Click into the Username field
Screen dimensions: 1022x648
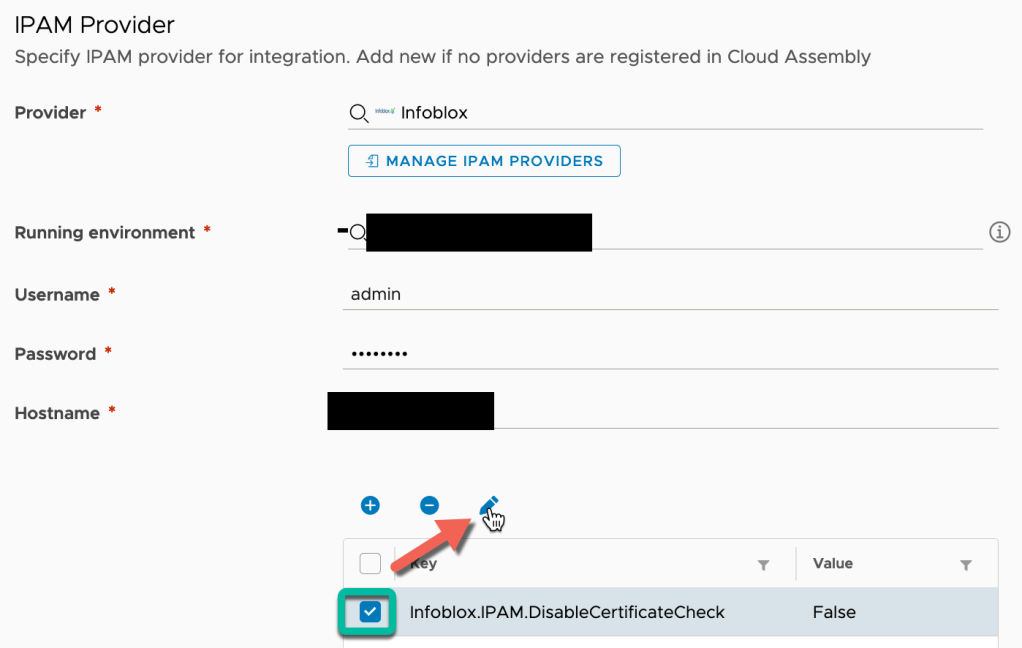pyautogui.click(x=670, y=294)
